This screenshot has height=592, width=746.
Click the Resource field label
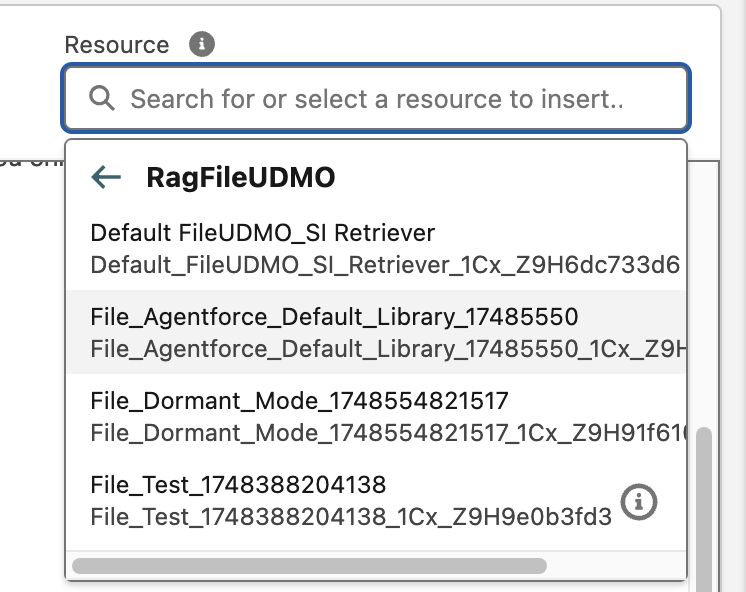pos(117,45)
